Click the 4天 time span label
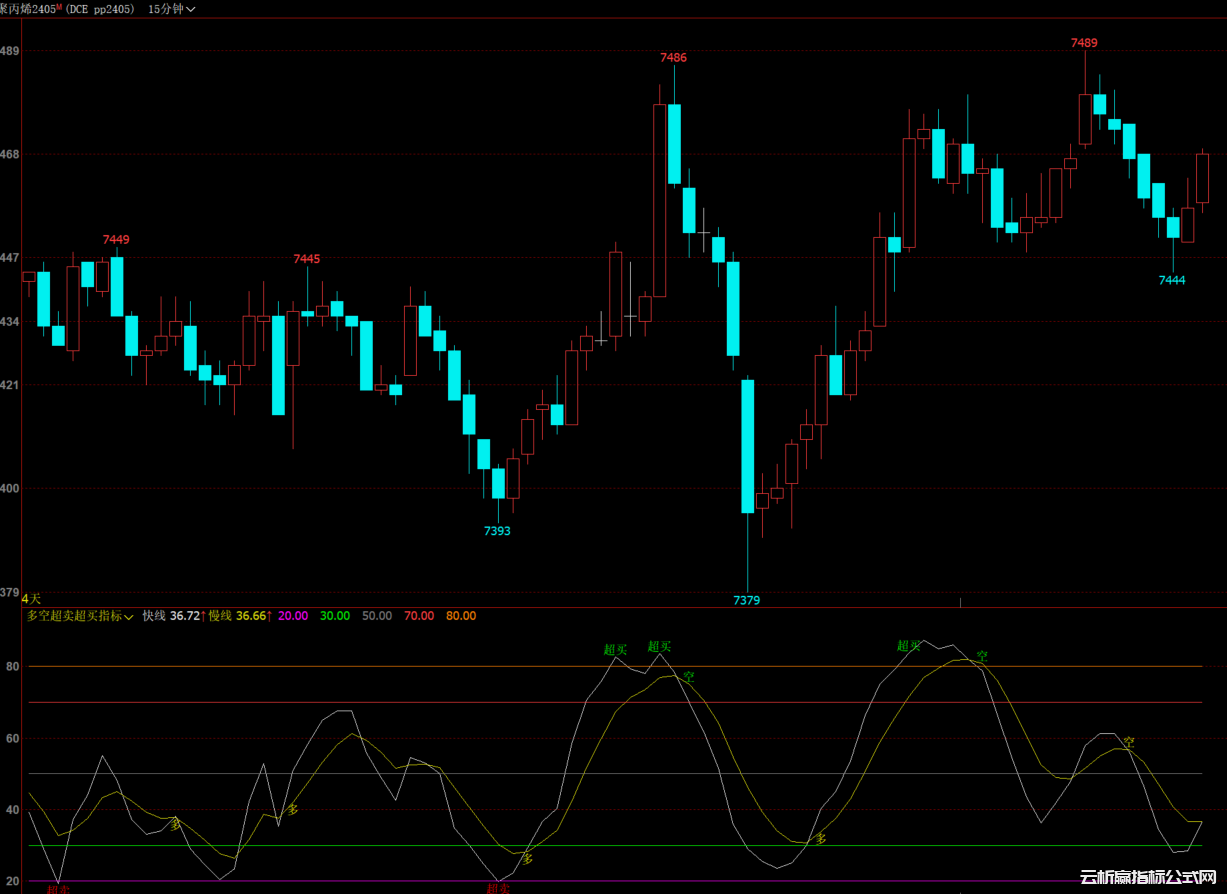This screenshot has width=1227, height=894. [x=31, y=599]
